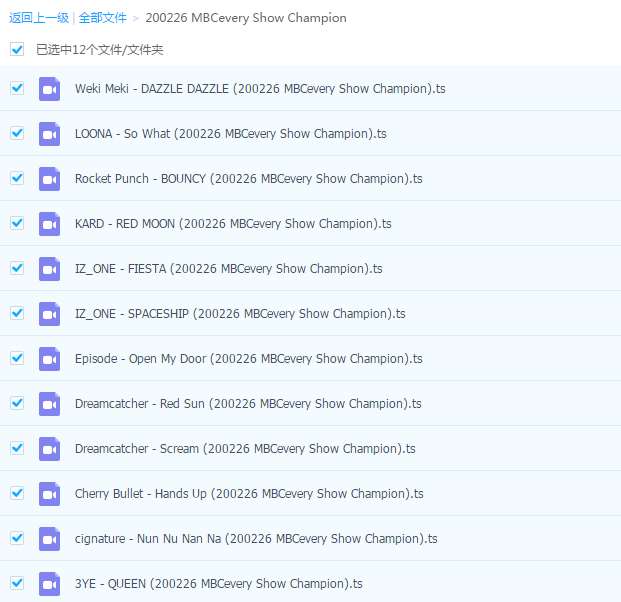Viewport: 621px width, 602px height.
Task: Uncheck LOONA So What file checkbox
Action: (x=17, y=133)
